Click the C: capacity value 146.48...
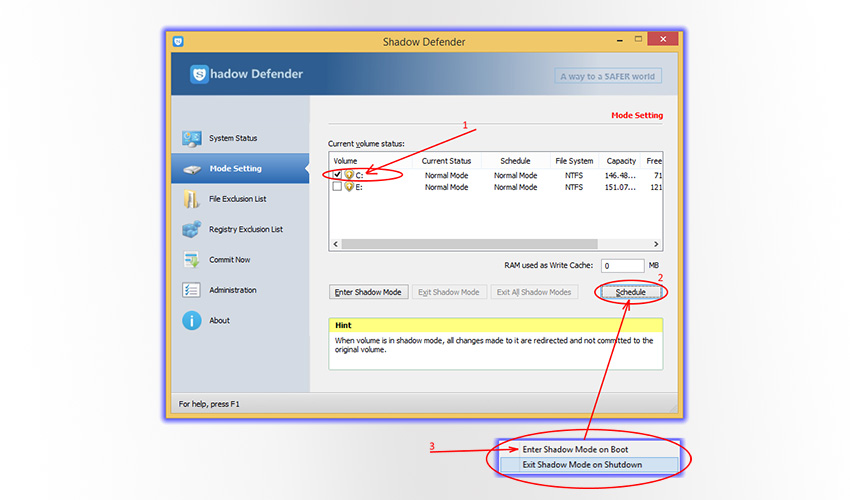The width and height of the screenshot is (850, 500). click(x=620, y=175)
